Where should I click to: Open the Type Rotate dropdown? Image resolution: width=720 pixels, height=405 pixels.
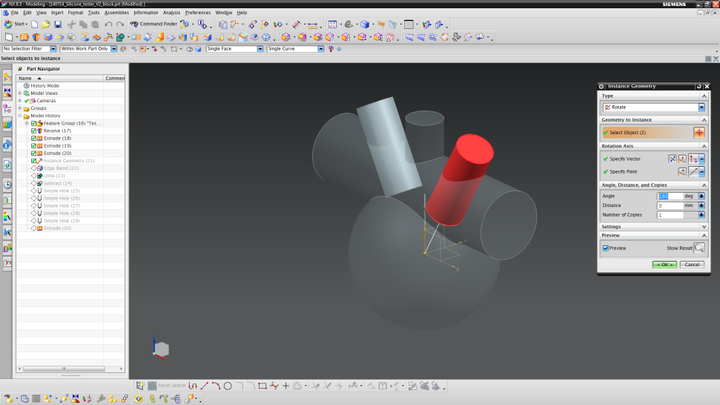[x=701, y=107]
